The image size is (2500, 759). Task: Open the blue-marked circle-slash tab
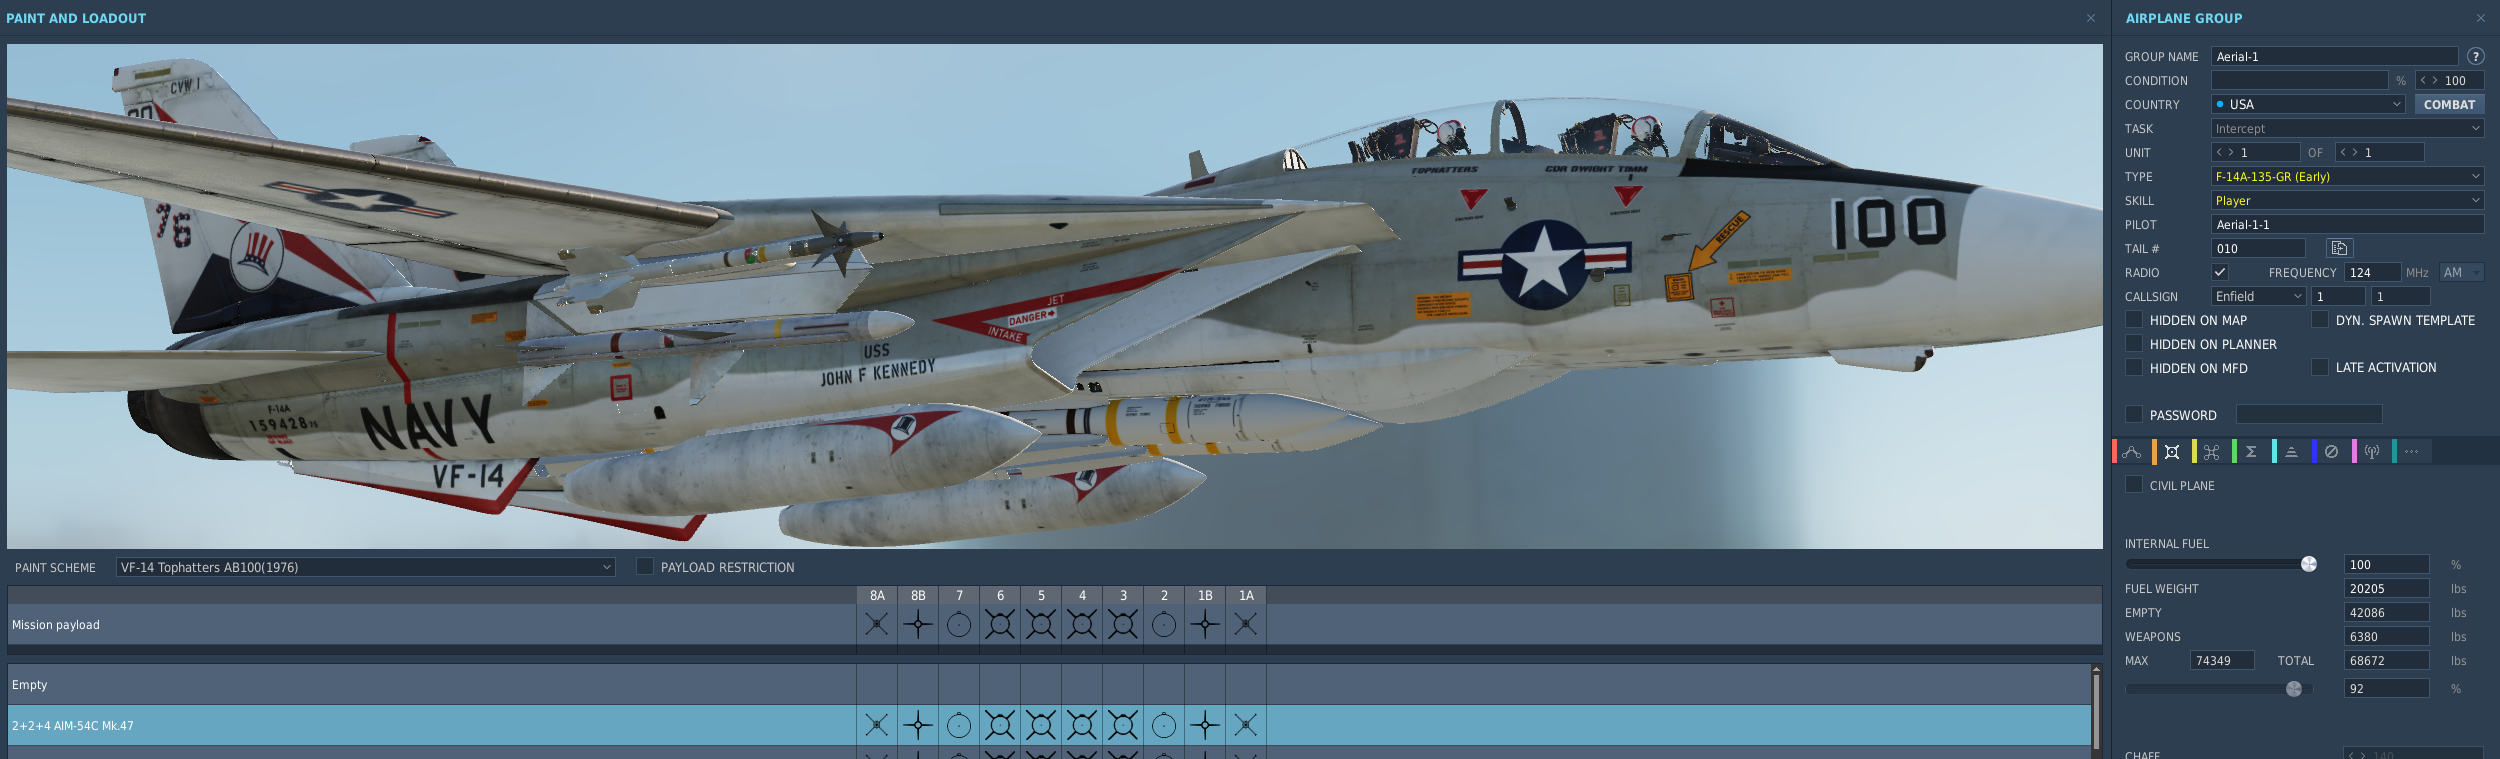point(2331,451)
